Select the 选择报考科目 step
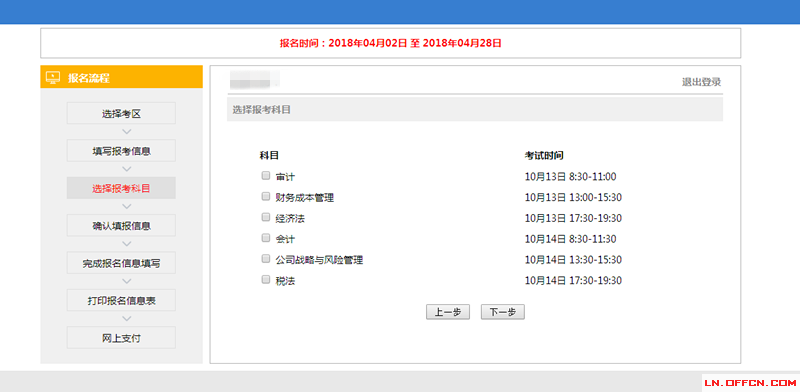 point(121,188)
